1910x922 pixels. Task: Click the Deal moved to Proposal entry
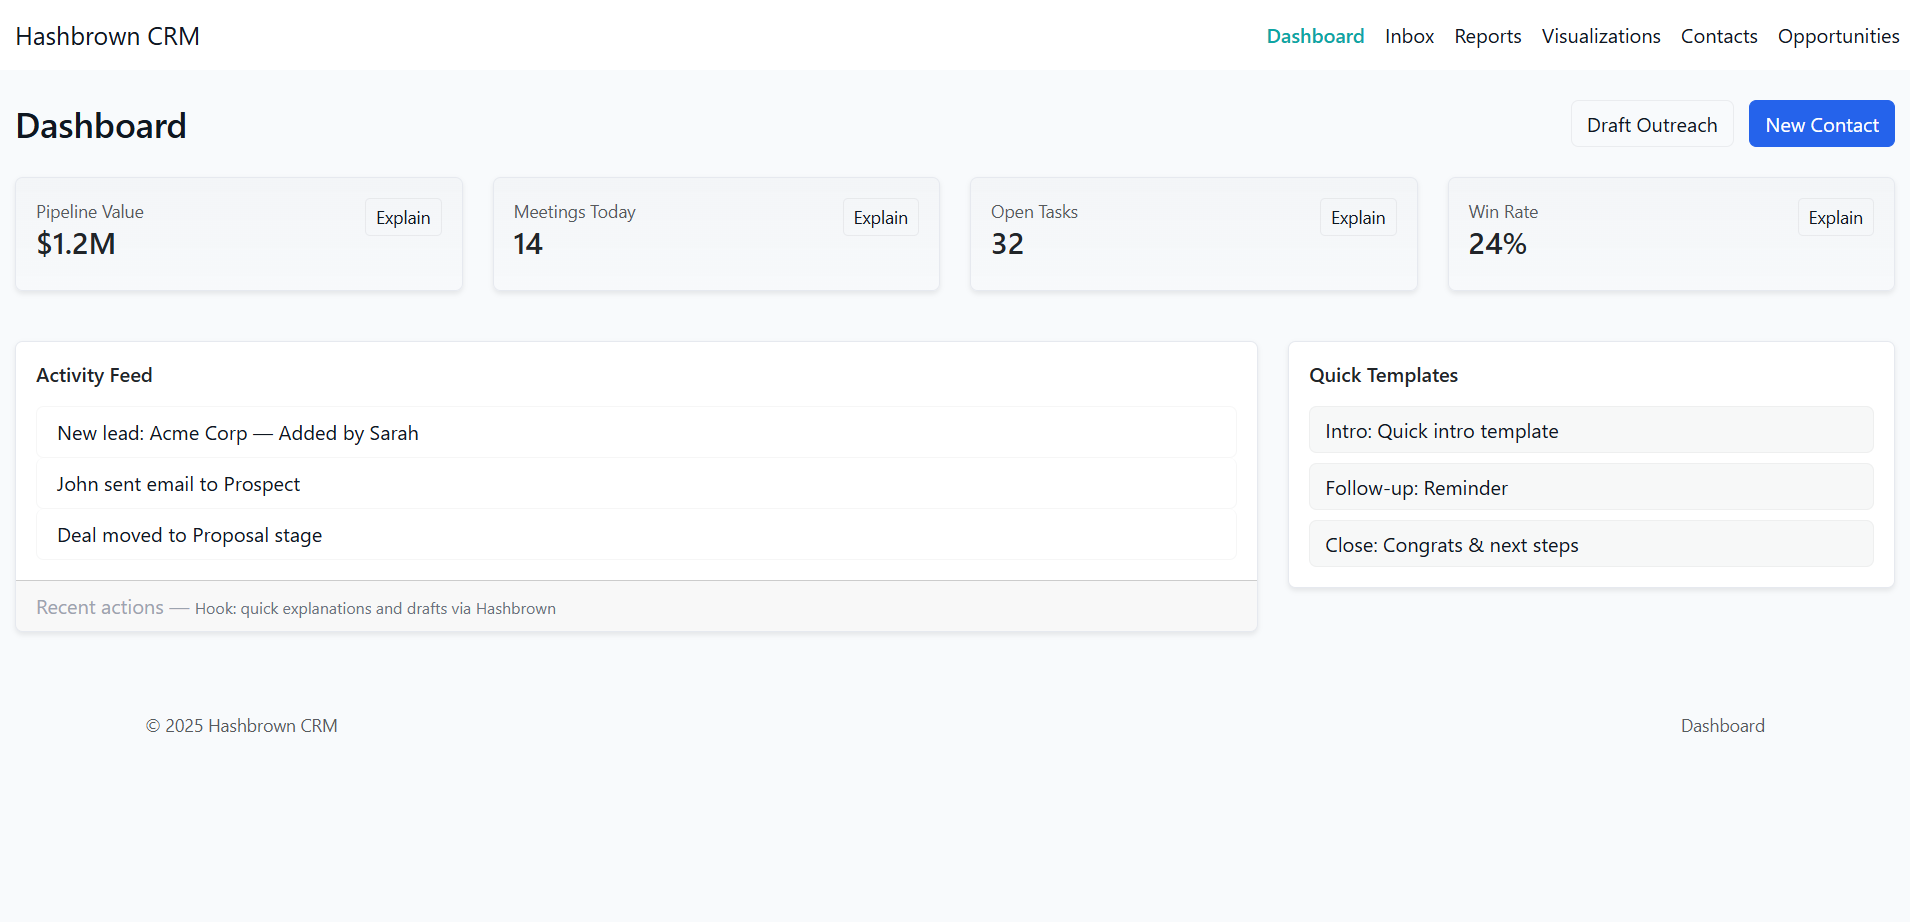636,535
